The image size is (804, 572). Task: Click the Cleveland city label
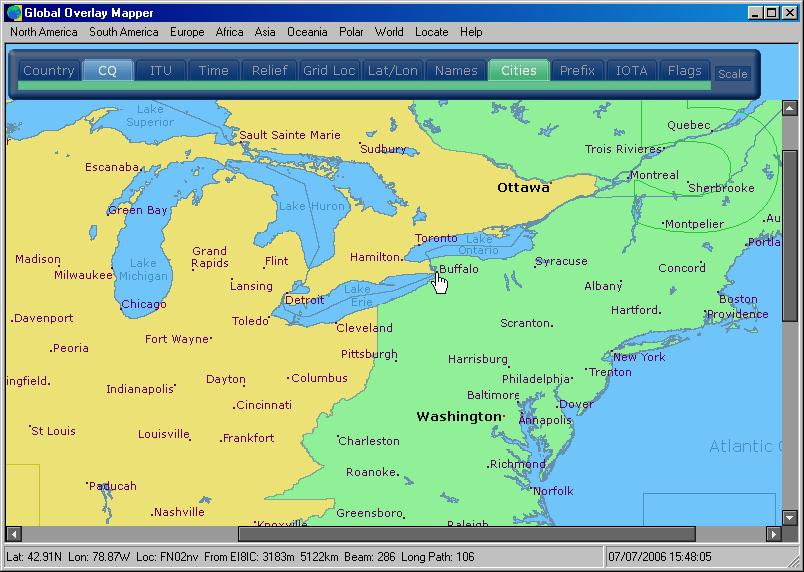click(x=364, y=328)
